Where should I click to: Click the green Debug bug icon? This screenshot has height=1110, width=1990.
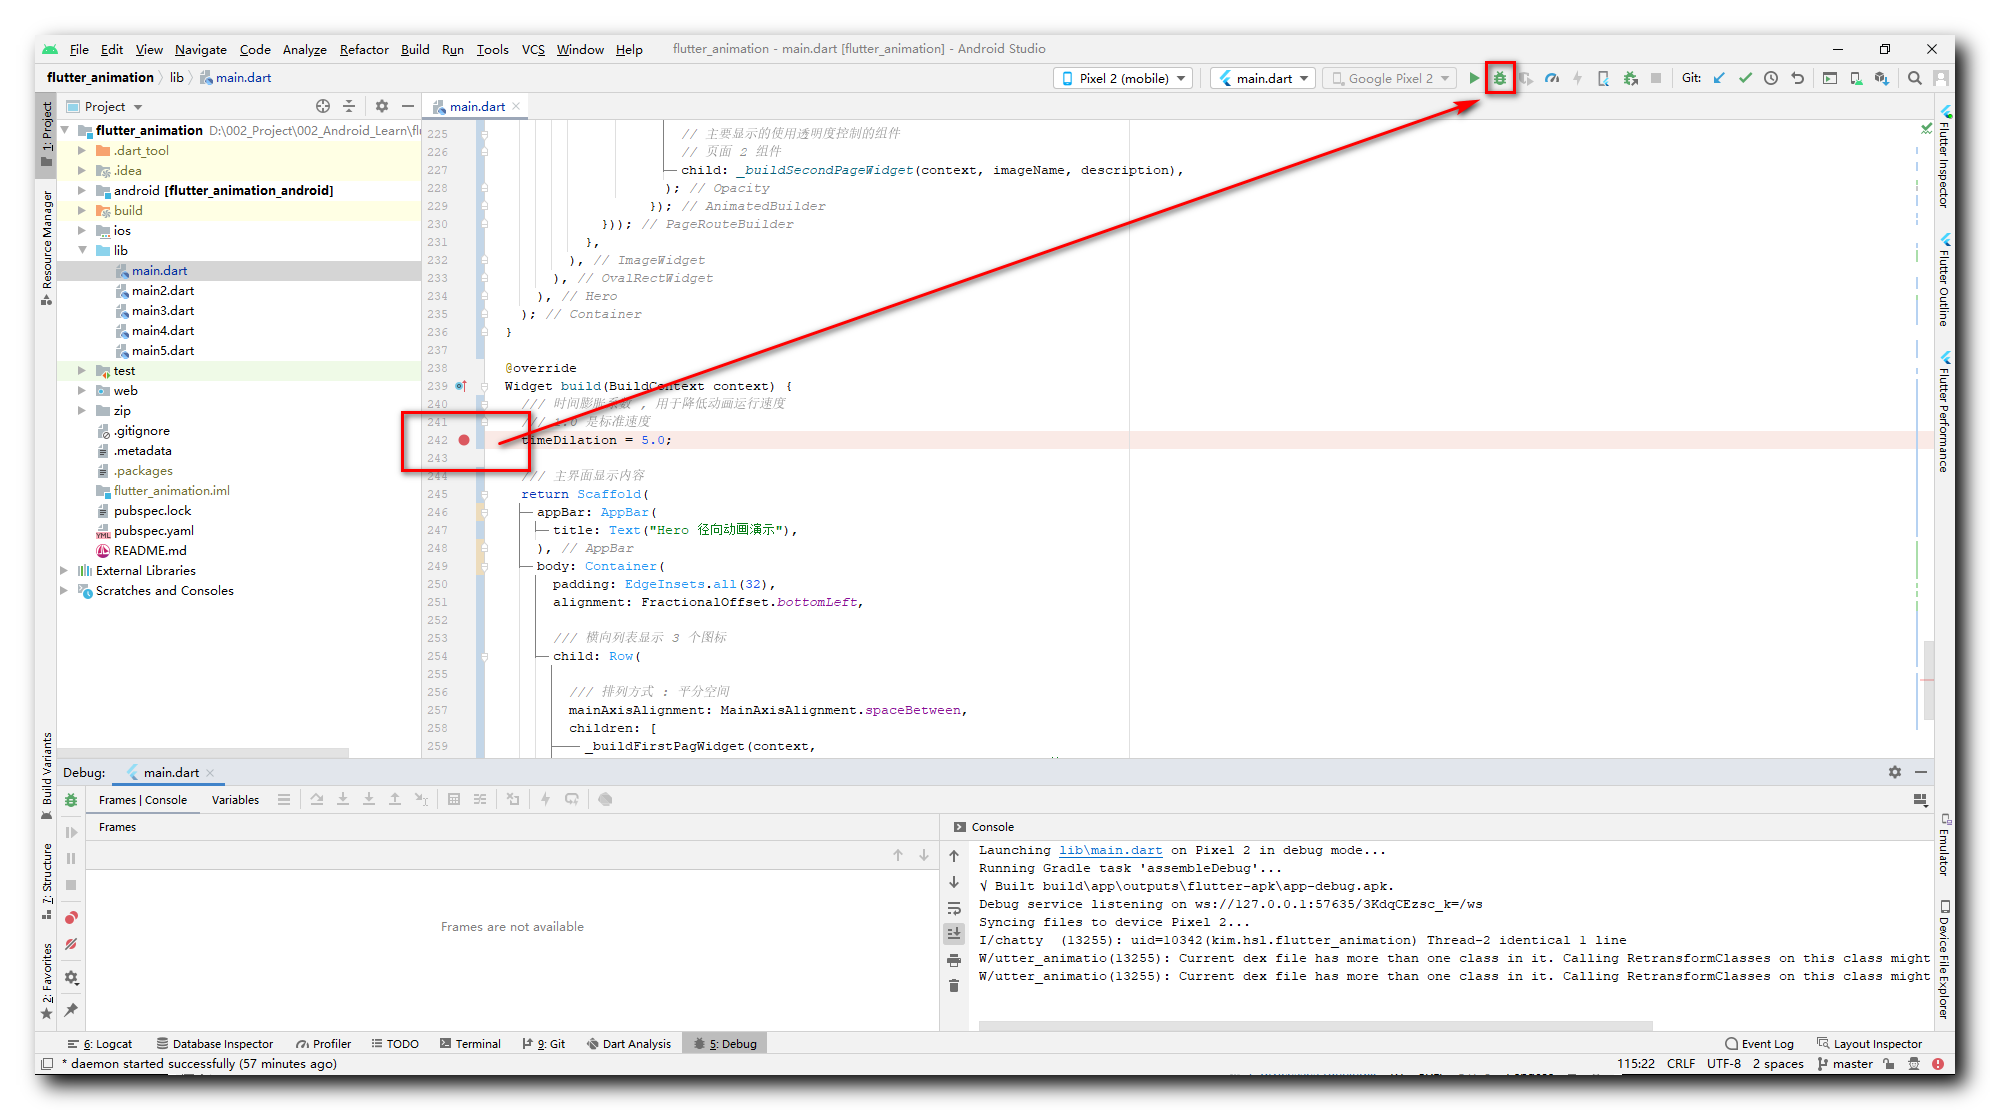tap(1499, 78)
